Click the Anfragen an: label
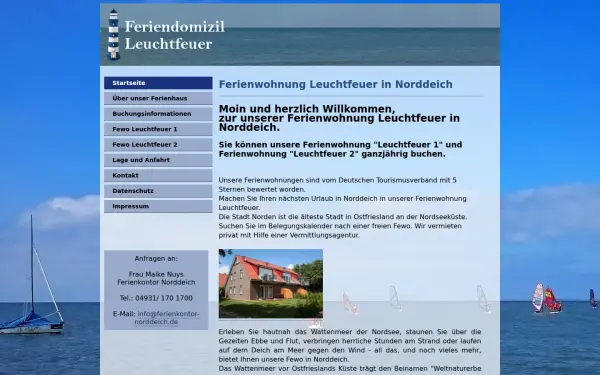The width and height of the screenshot is (600, 375). [156, 259]
